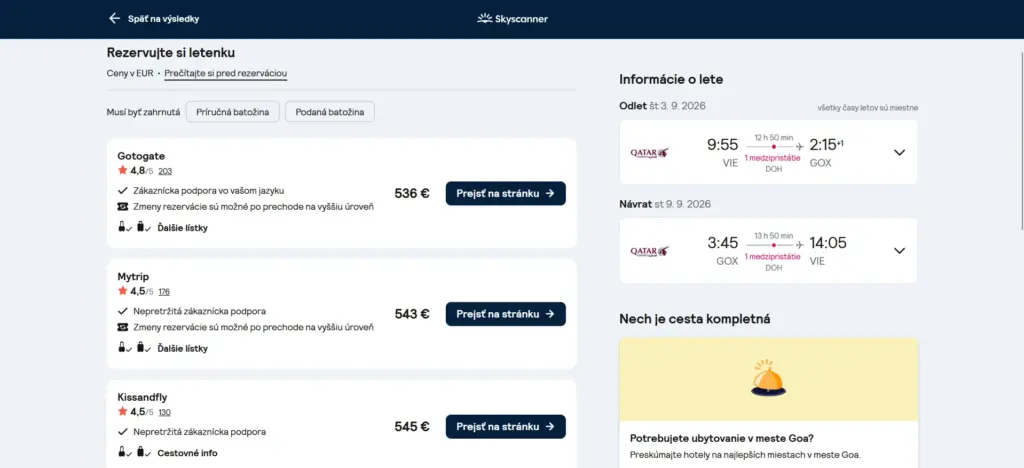The height and width of the screenshot is (468, 1024).
Task: Toggle the Príručná batožina filter
Action: tap(232, 112)
